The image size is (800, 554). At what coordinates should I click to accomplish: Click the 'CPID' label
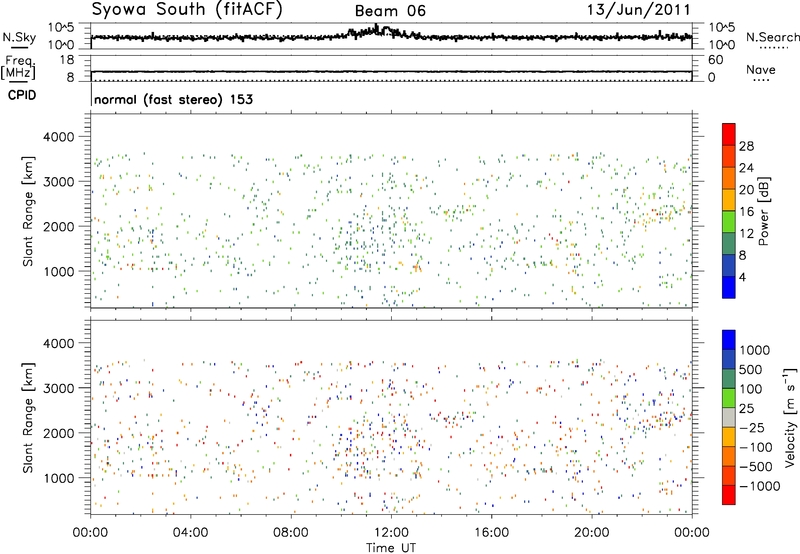coord(22,95)
